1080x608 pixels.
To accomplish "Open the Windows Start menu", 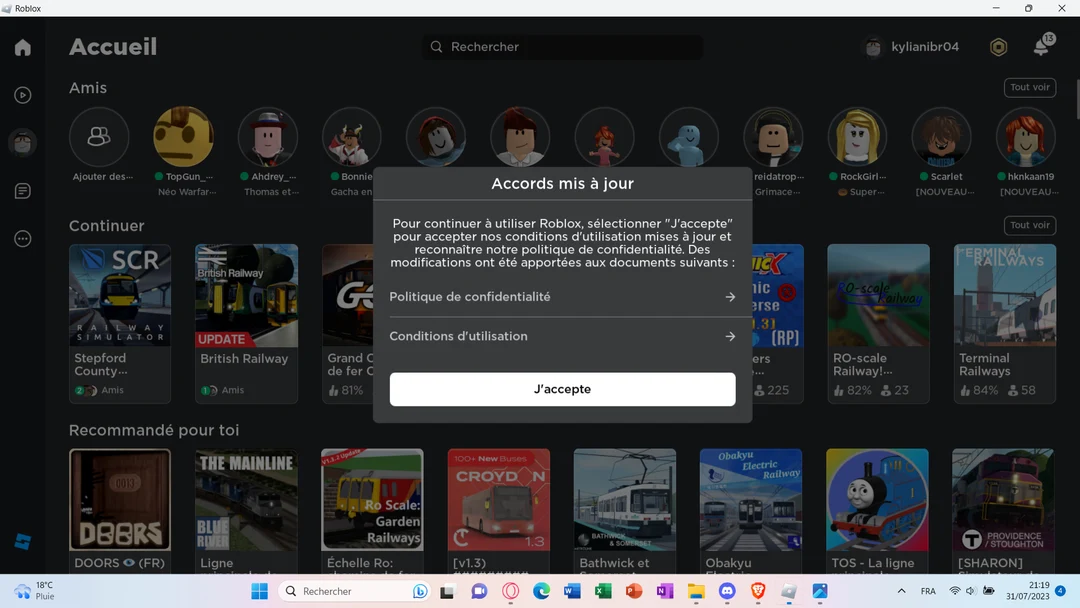I will coord(259,591).
